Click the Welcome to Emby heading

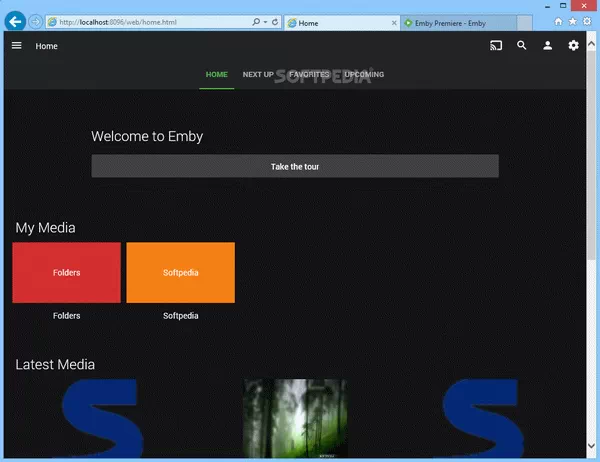[147, 136]
